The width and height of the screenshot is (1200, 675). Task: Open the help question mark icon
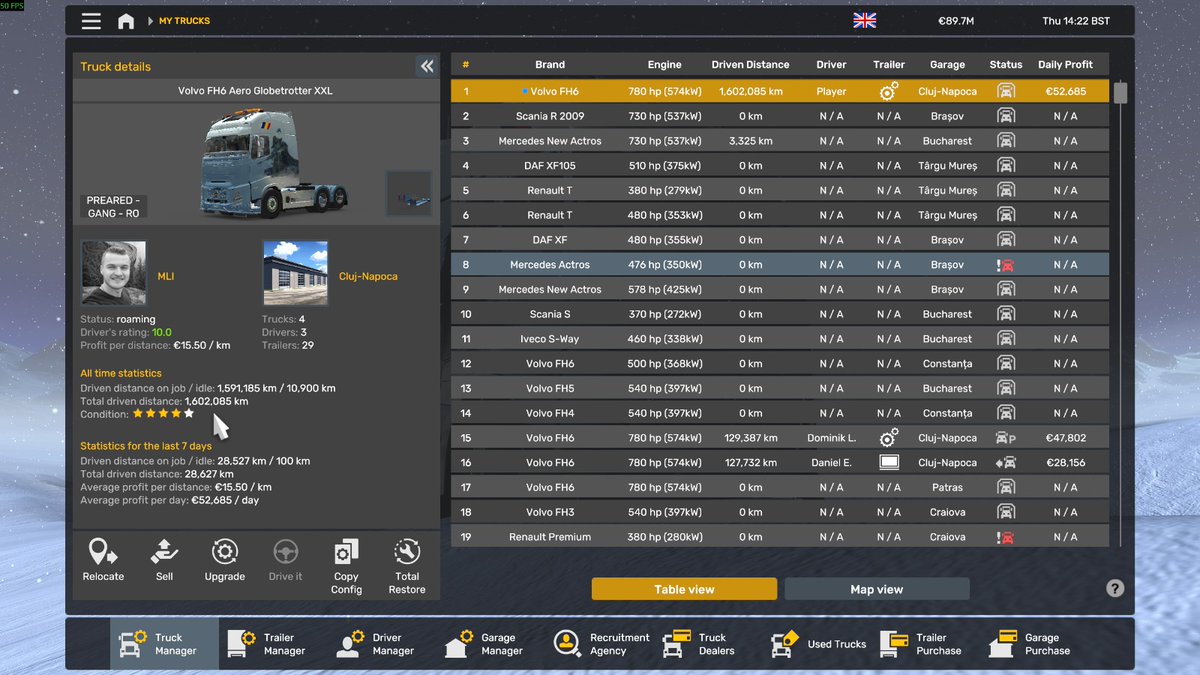[x=1115, y=589]
